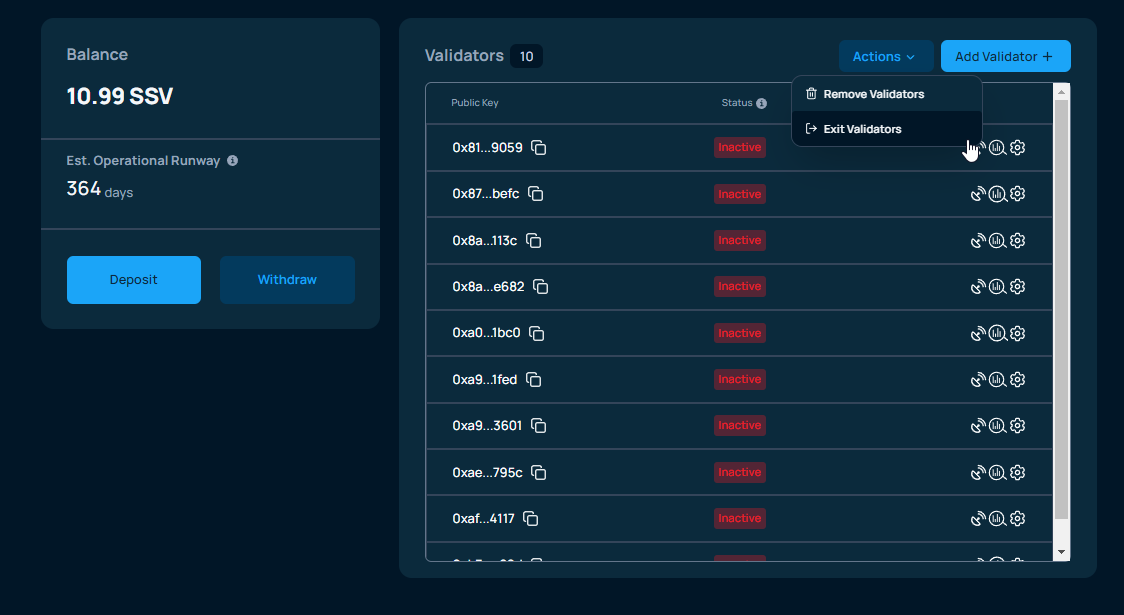Copy public key 0xa9...3601
Image resolution: width=1124 pixels, height=615 pixels.
[x=538, y=426]
